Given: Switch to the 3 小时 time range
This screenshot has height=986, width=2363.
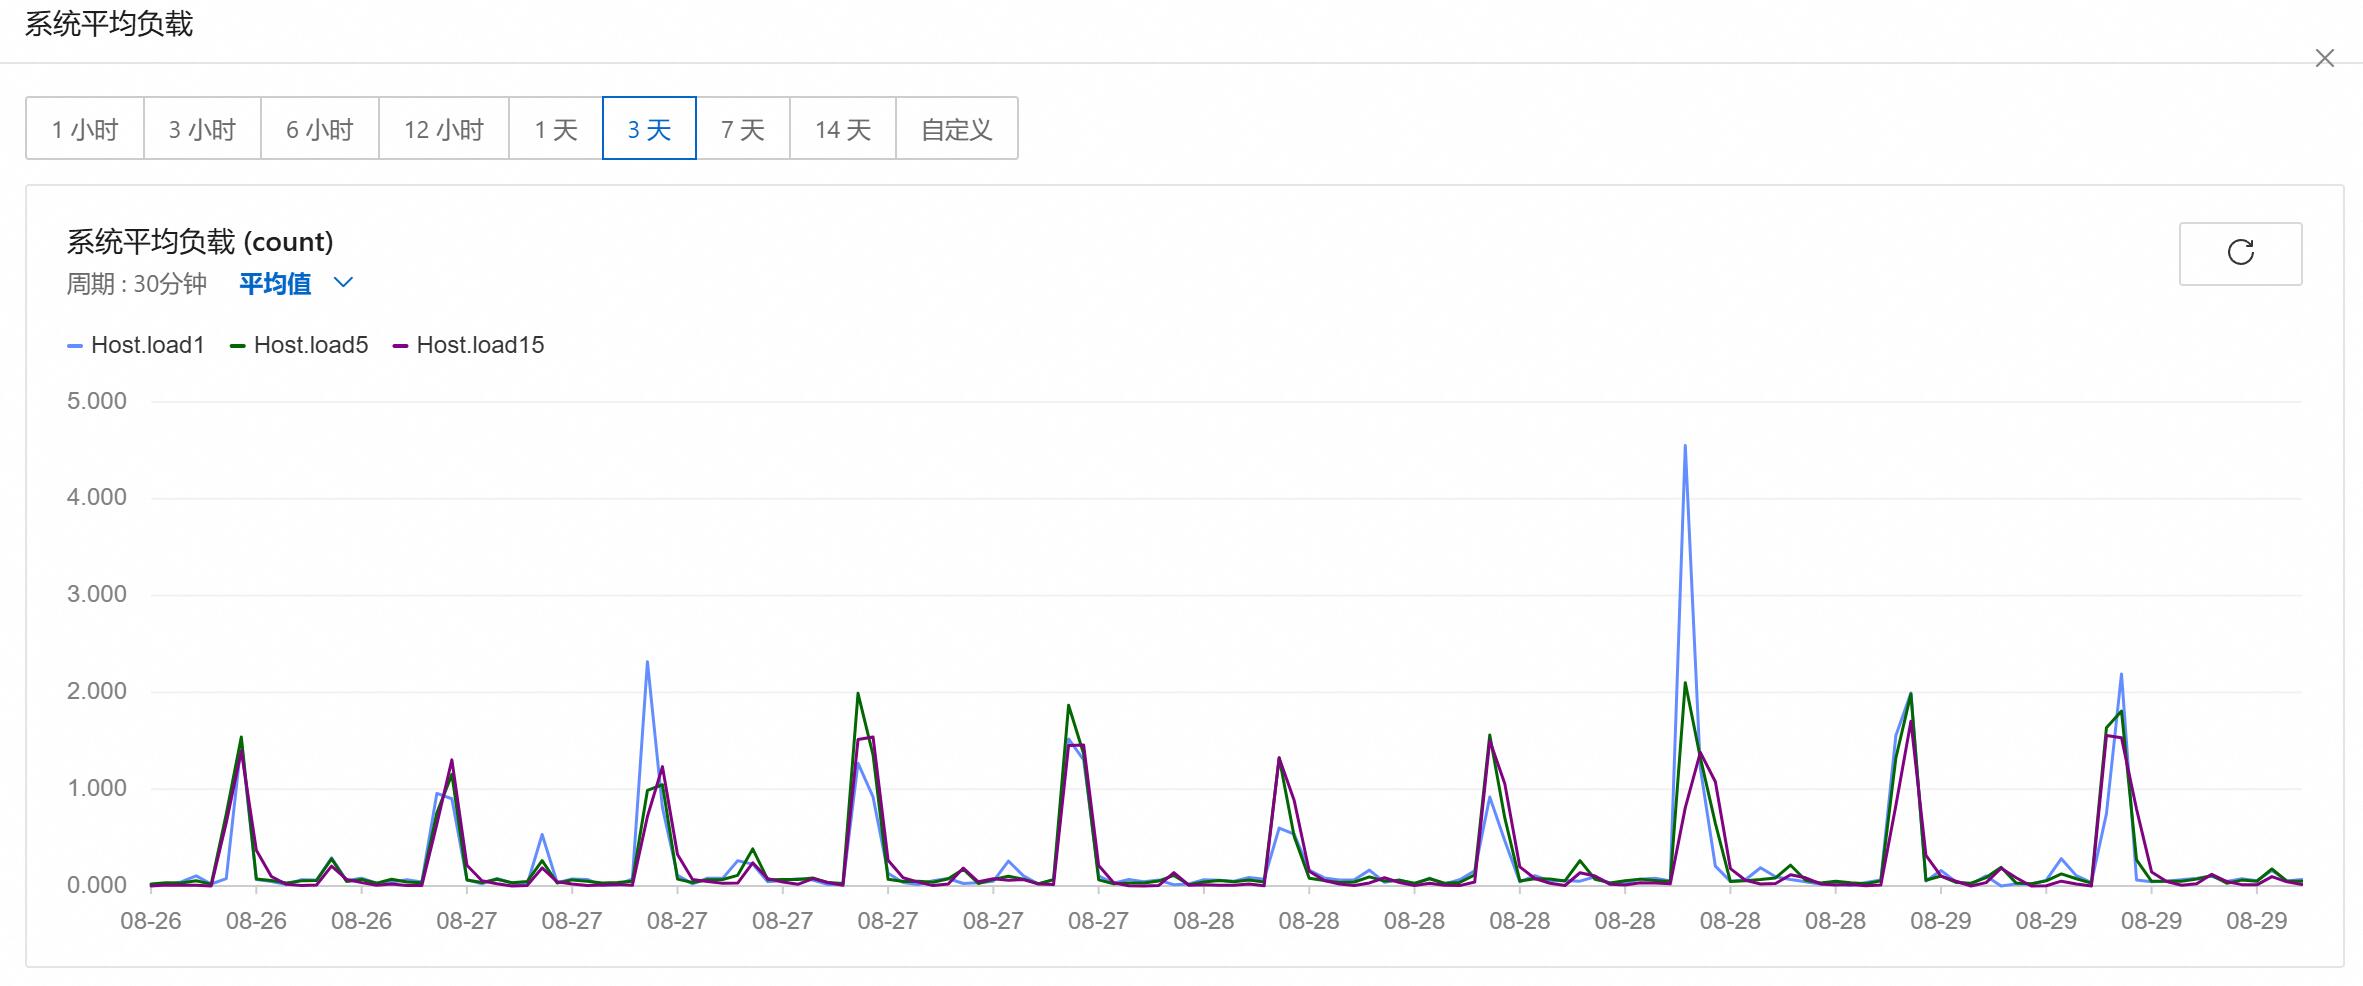Looking at the screenshot, I should point(202,129).
